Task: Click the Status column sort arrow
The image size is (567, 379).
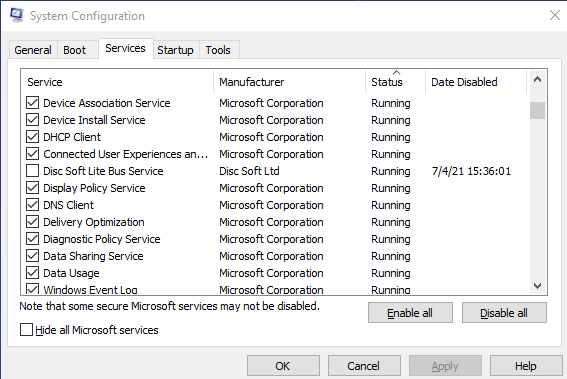Action: (x=396, y=72)
